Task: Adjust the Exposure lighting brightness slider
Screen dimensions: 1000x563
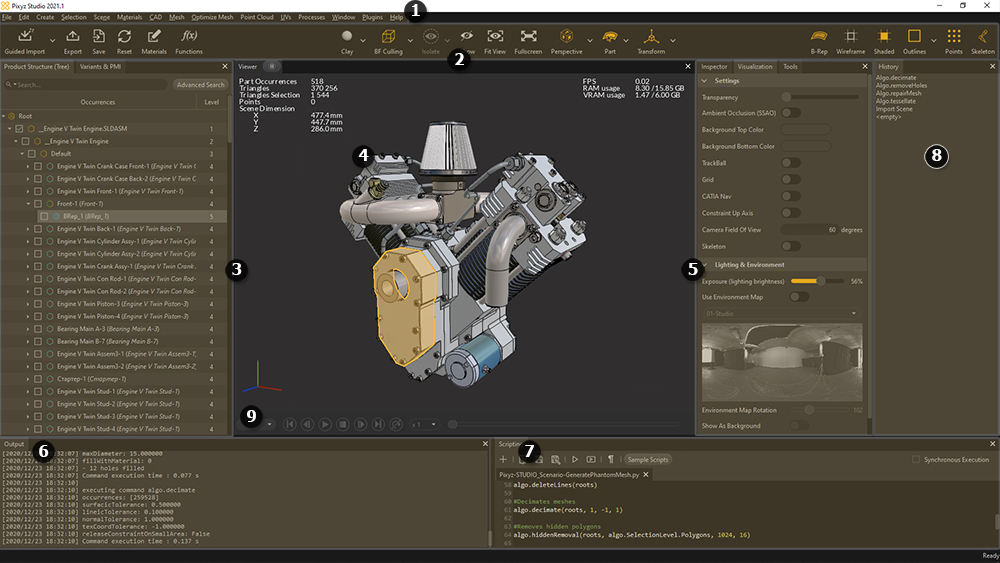Action: pyautogui.click(x=821, y=282)
